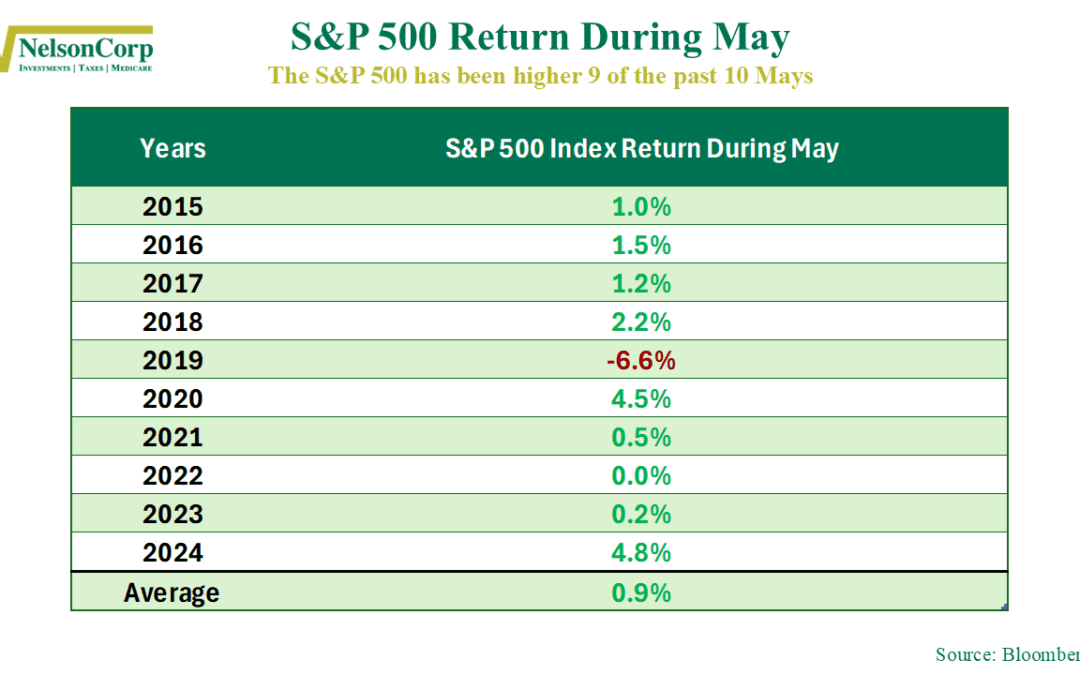Viewport: 1080px width, 675px height.
Task: Select the "Average" row label
Action: [x=172, y=592]
